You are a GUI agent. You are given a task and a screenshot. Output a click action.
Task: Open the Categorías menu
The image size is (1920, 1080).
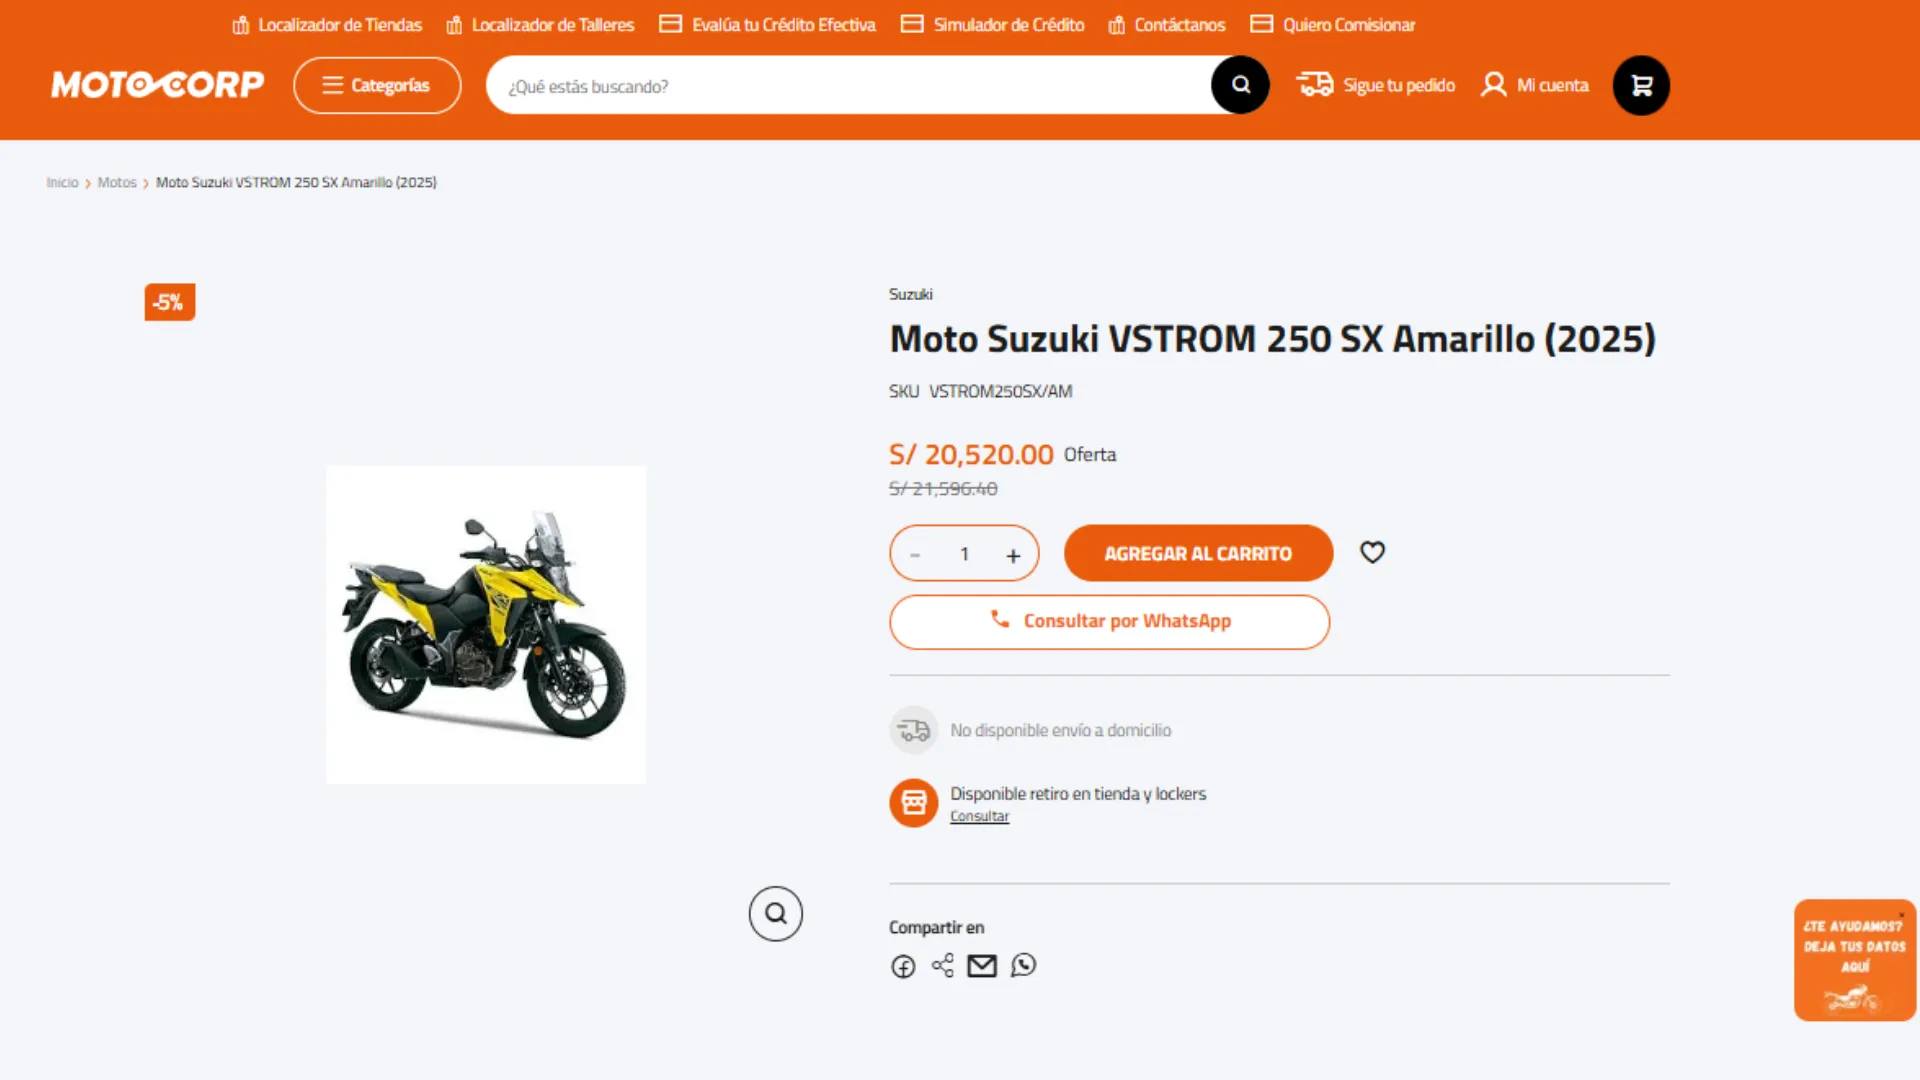pos(377,85)
